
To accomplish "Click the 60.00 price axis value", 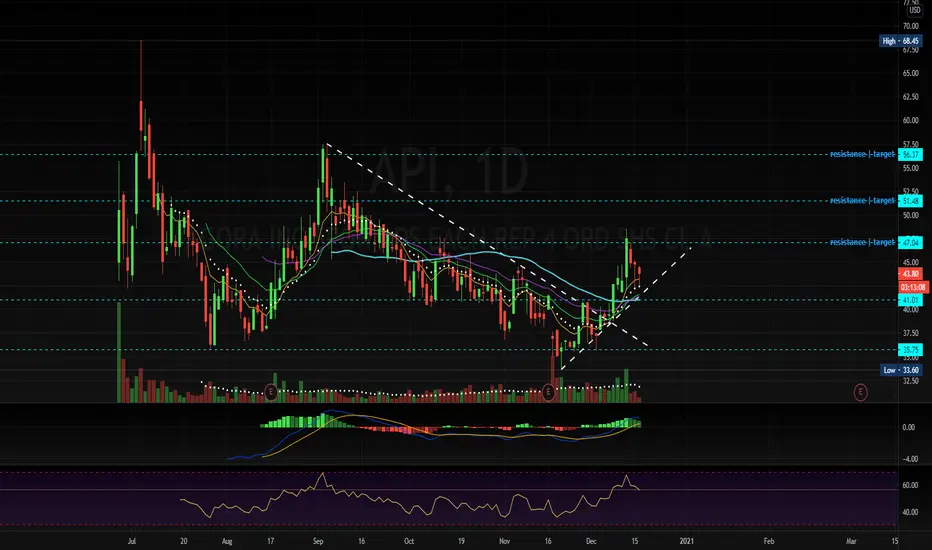I will pos(911,120).
